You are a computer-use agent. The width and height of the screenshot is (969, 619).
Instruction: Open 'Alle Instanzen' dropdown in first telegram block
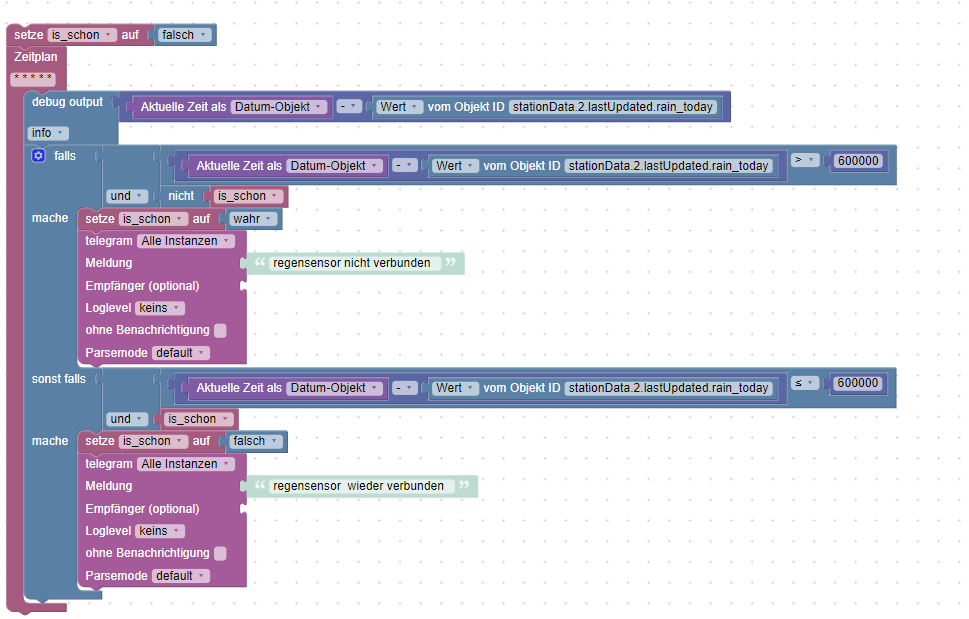185,241
